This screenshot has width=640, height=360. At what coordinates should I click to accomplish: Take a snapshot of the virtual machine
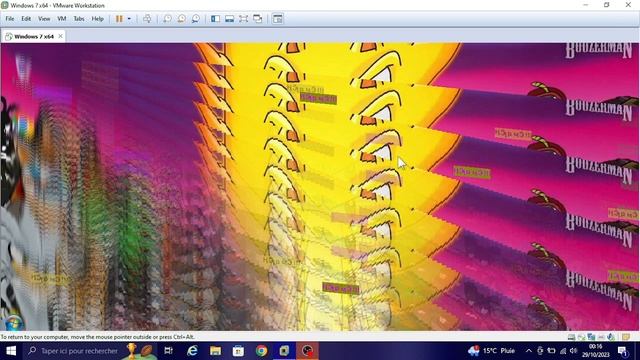coord(167,19)
